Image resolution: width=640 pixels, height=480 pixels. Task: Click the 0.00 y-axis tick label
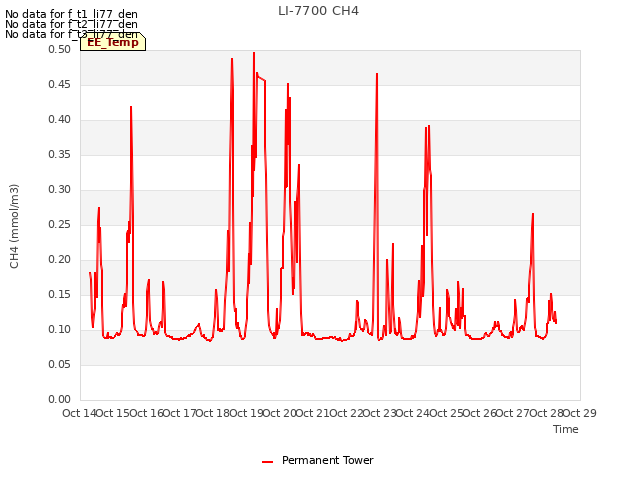click(59, 399)
